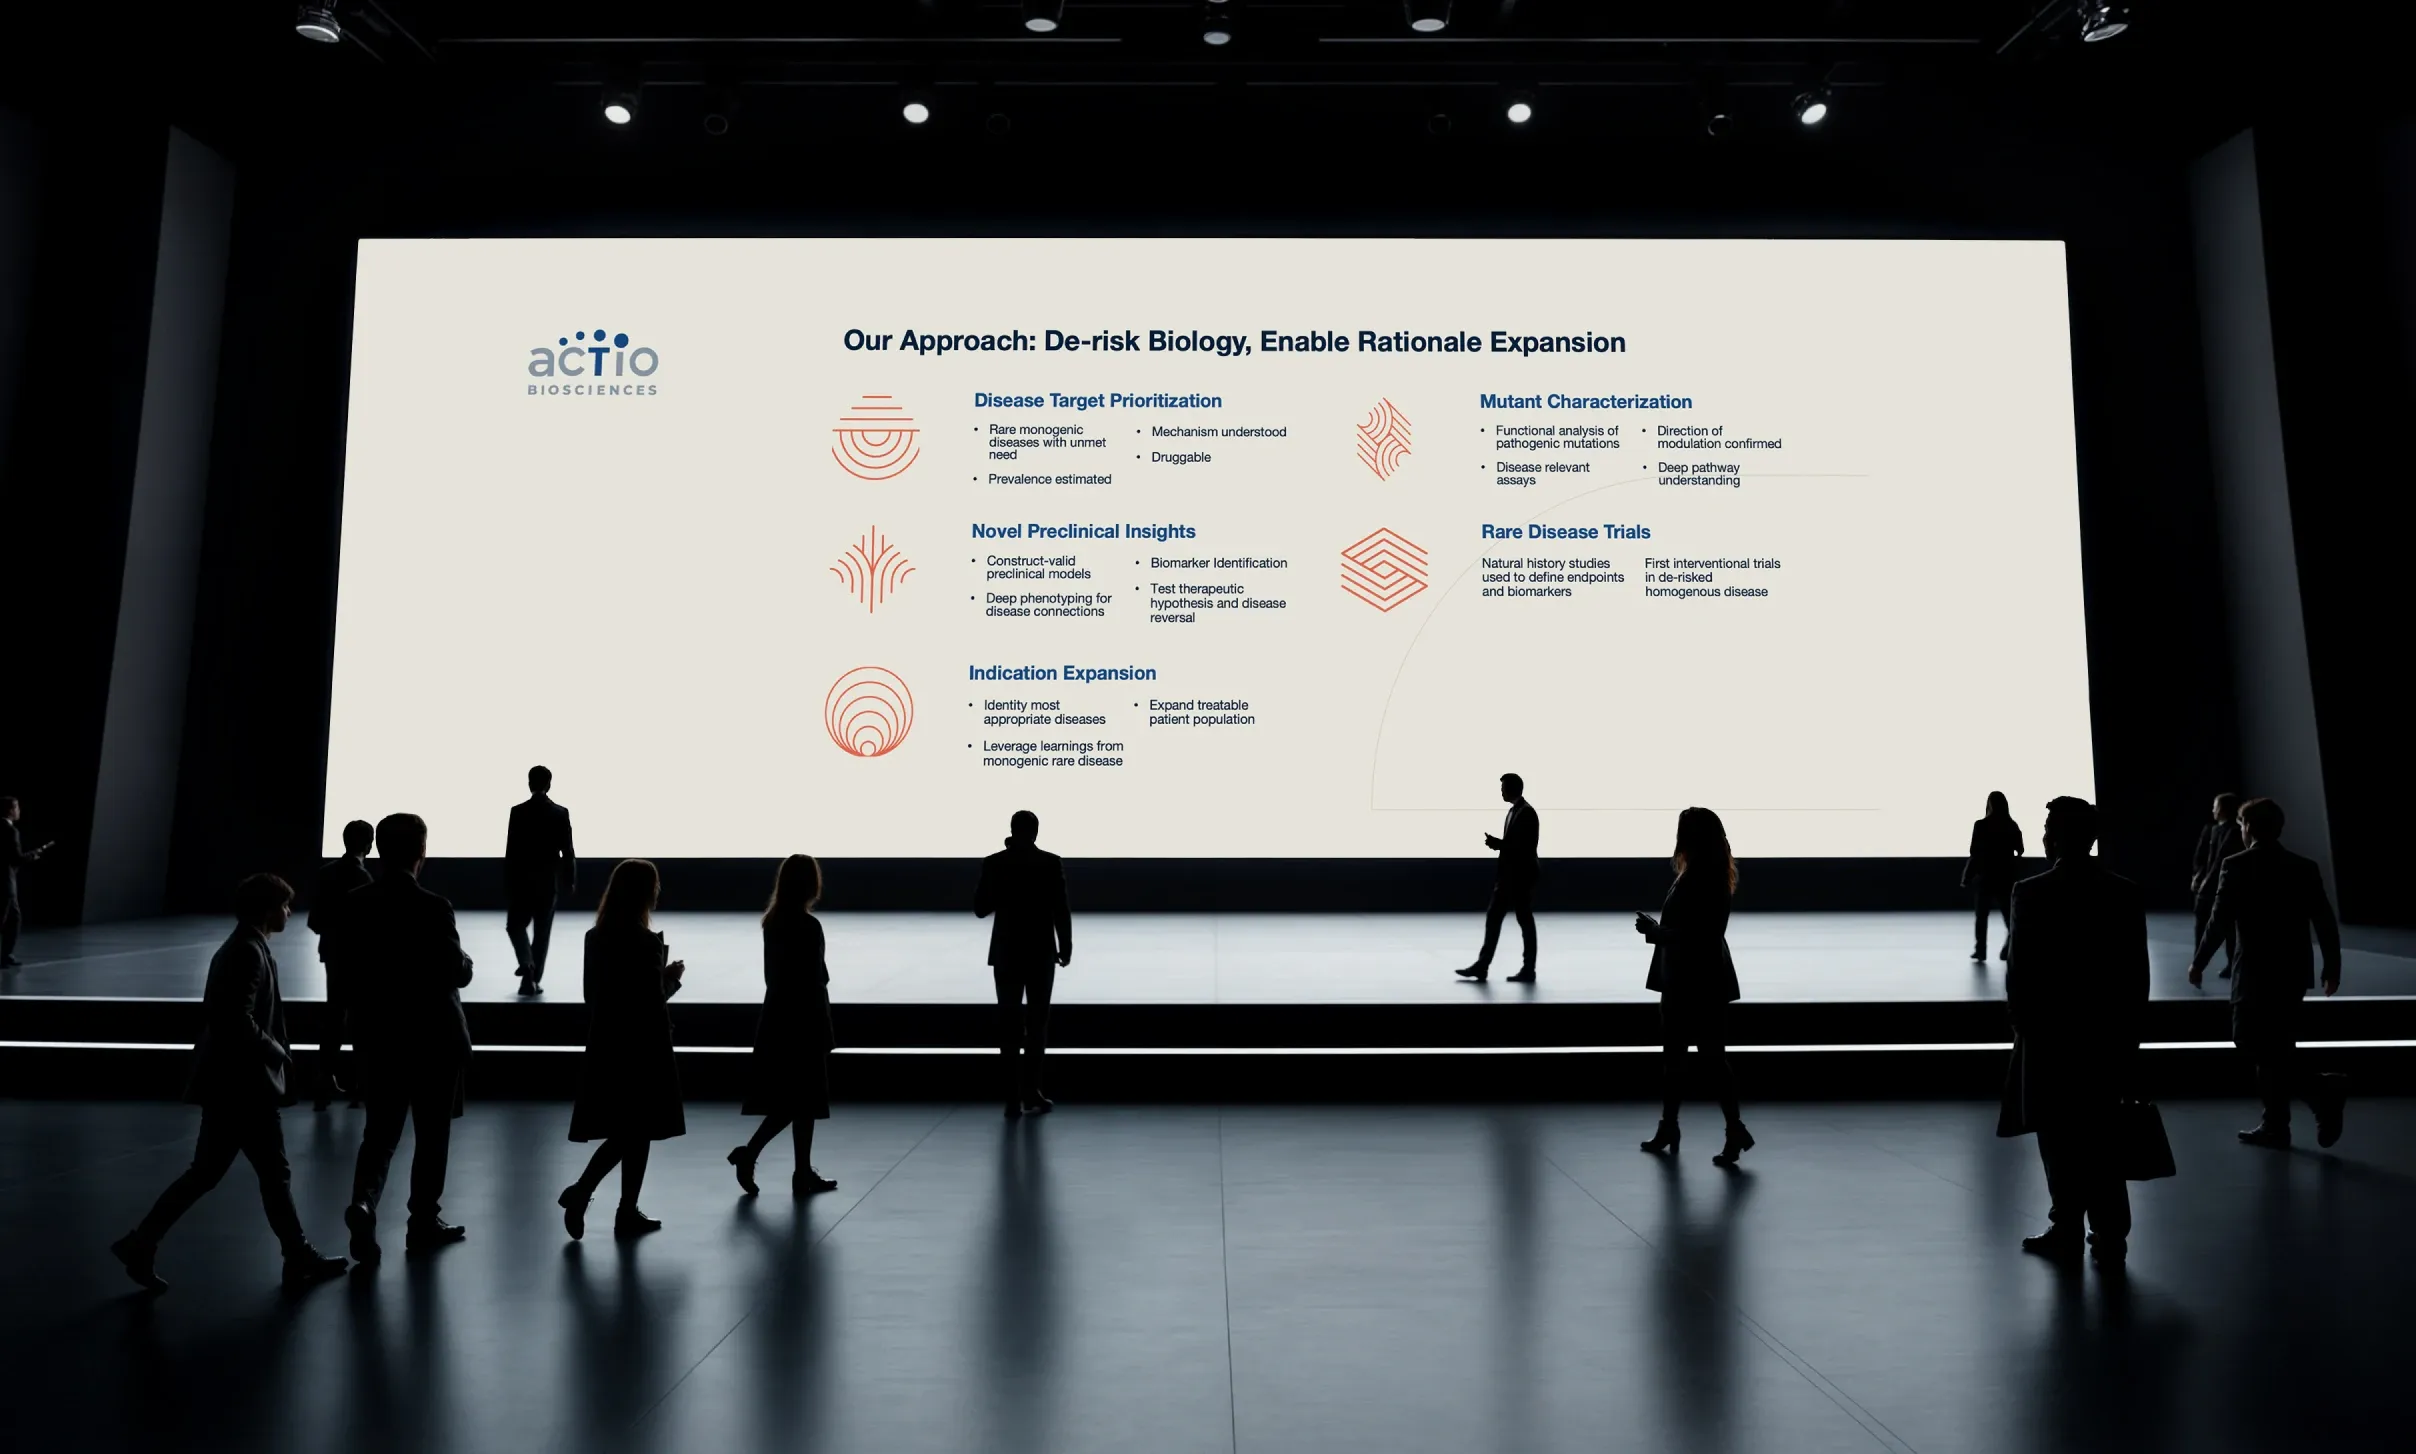
Task: Click the Rare Disease Trials heading
Action: (1565, 532)
